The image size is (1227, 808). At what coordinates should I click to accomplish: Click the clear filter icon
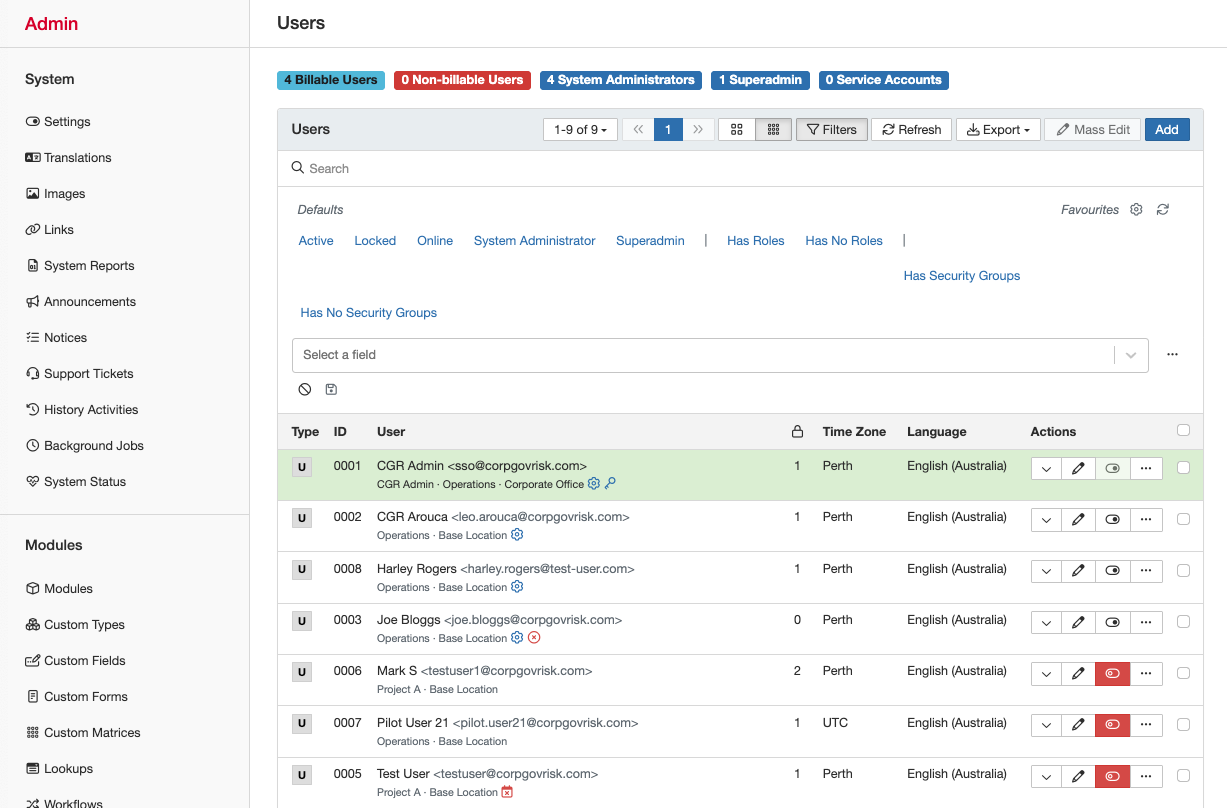(x=305, y=389)
